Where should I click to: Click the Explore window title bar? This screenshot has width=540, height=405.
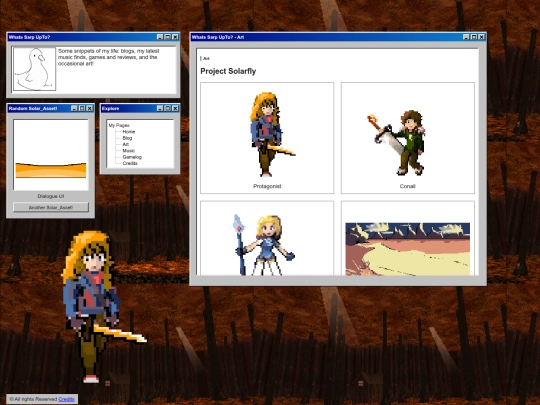tap(140, 108)
